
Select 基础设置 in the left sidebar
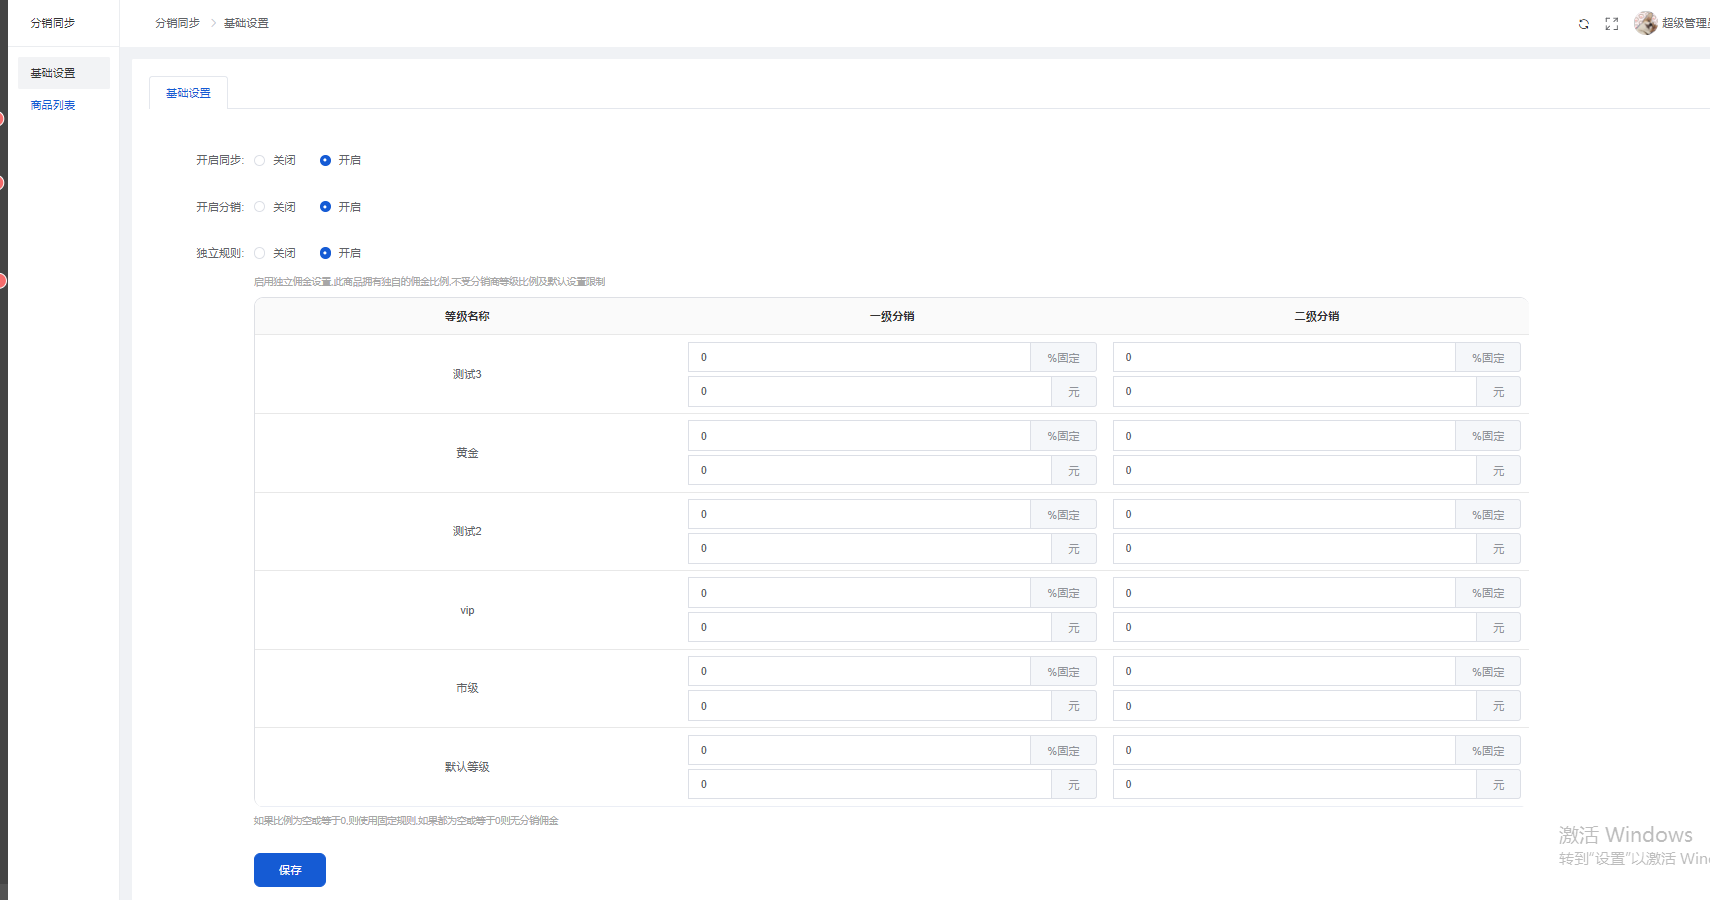tap(53, 73)
